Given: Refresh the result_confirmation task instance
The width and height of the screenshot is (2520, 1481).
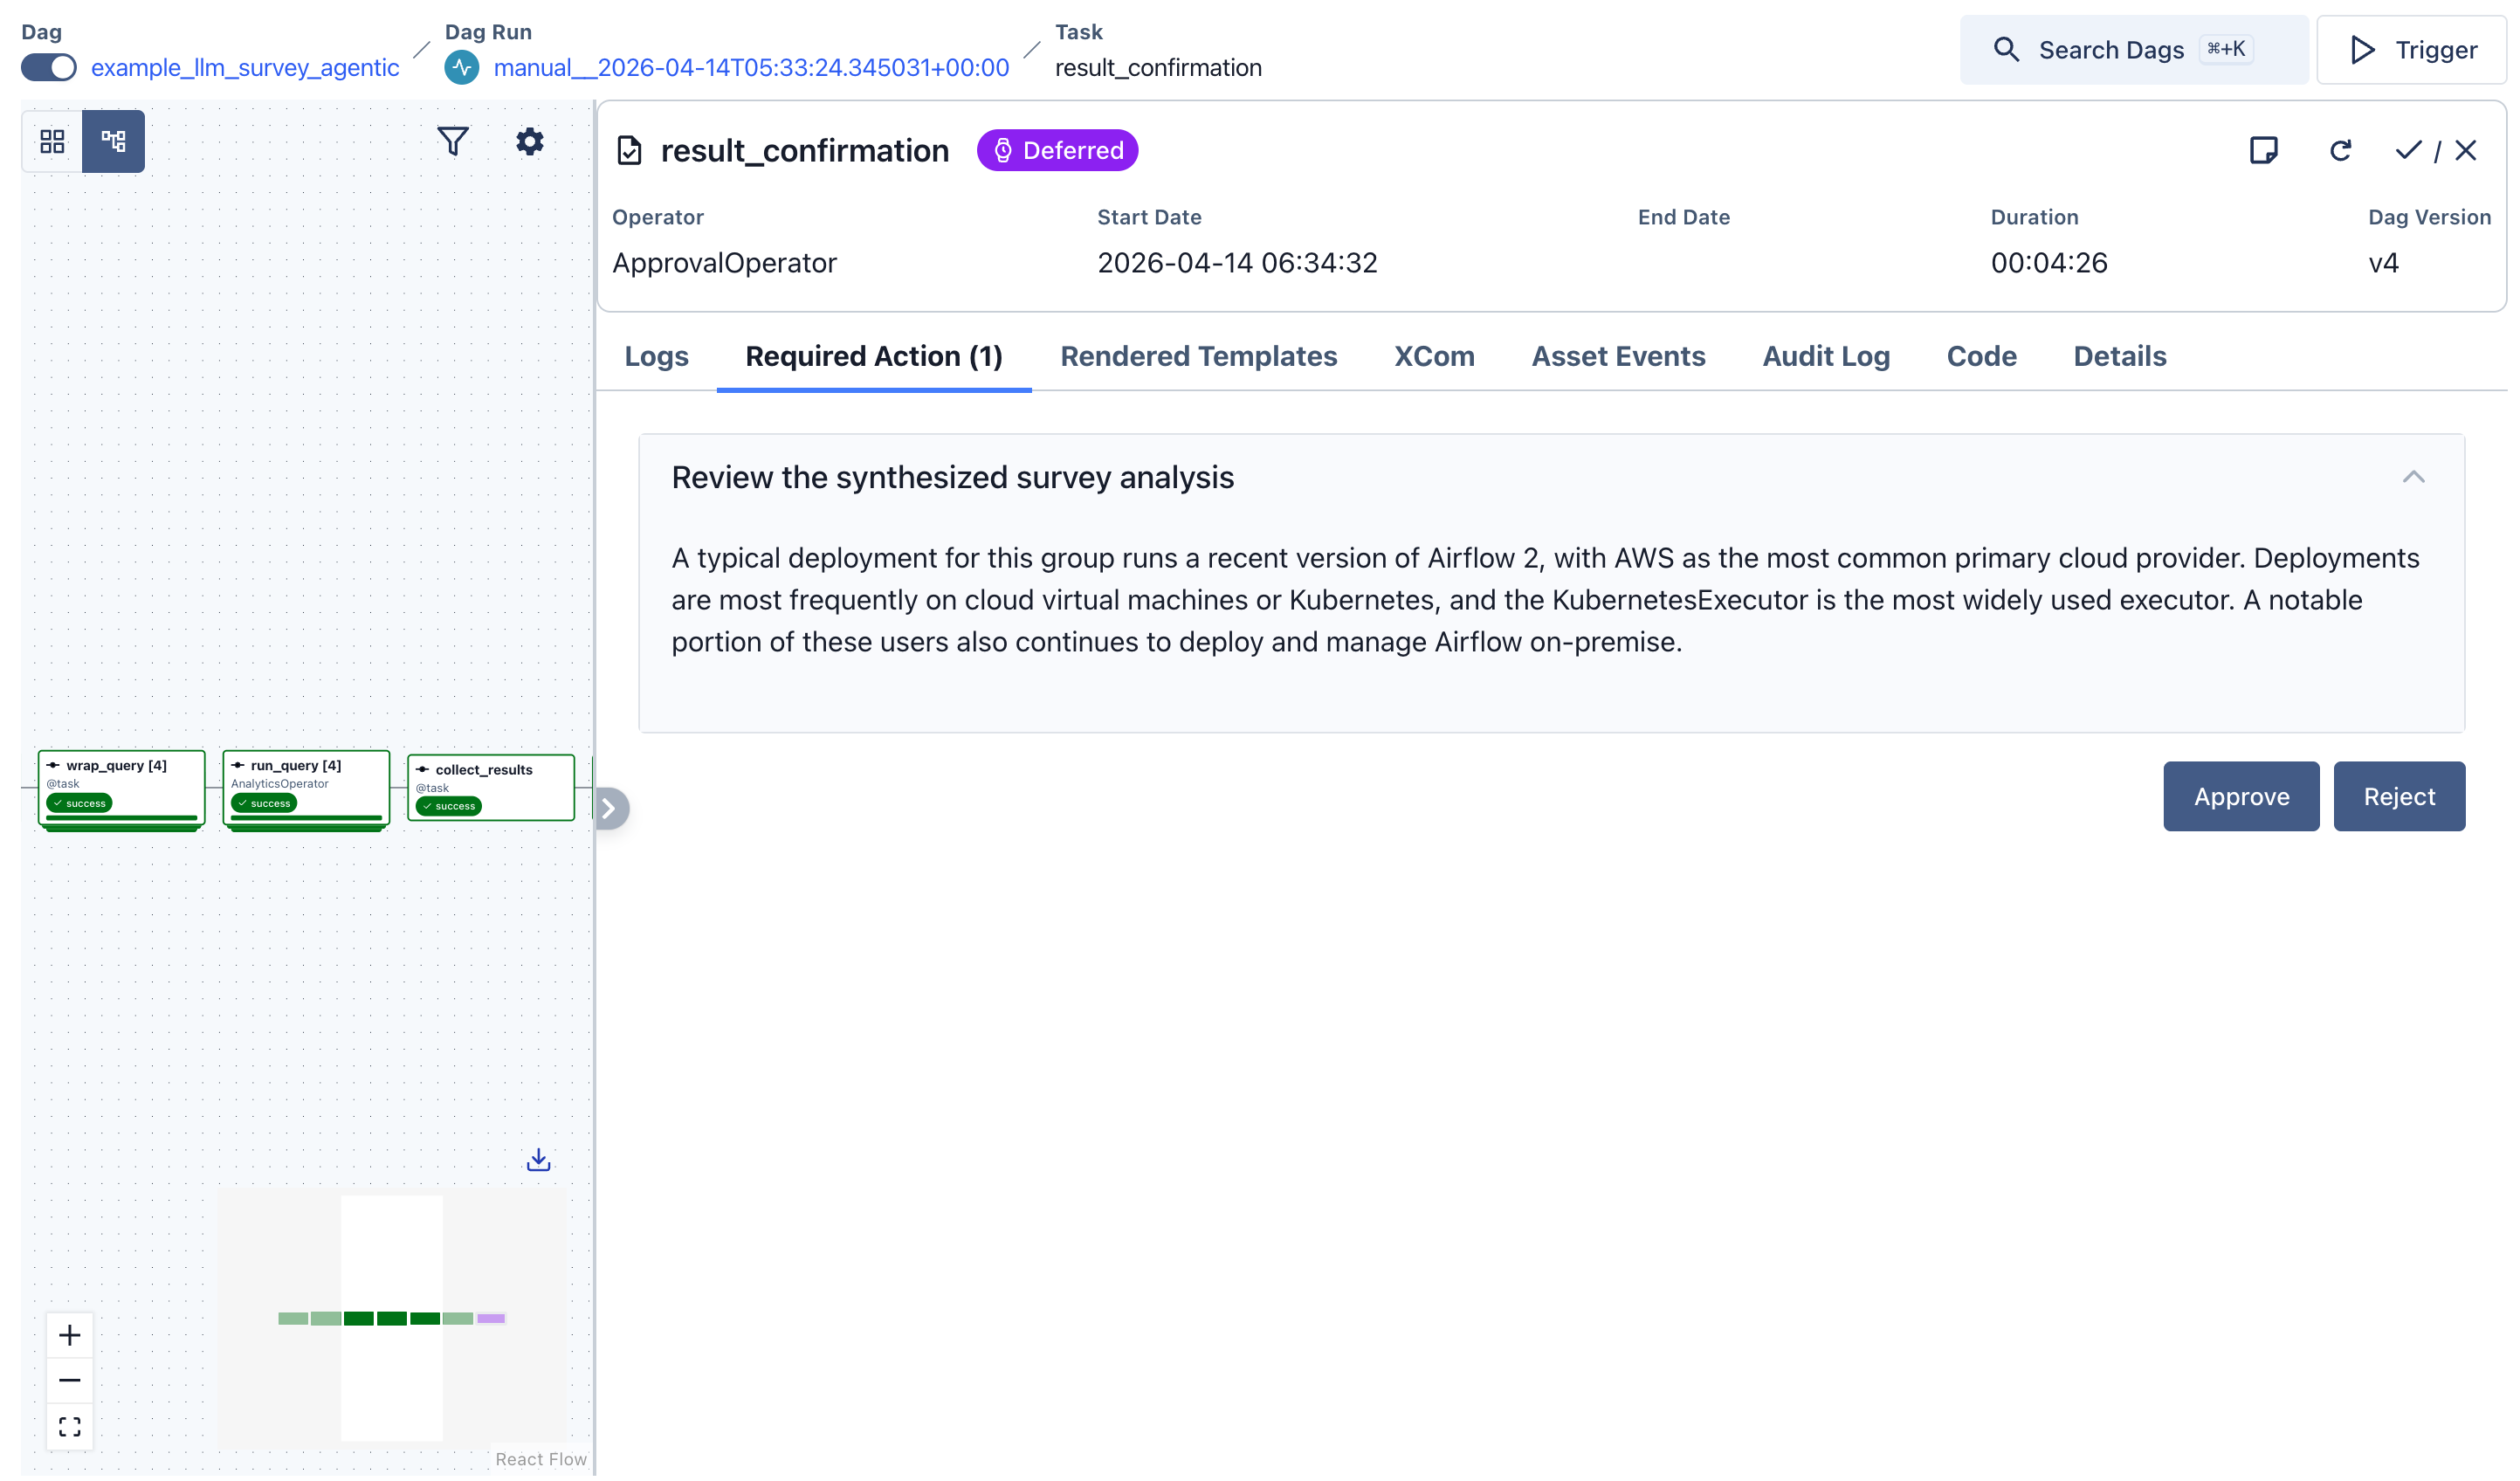Looking at the screenshot, I should pos(2340,150).
